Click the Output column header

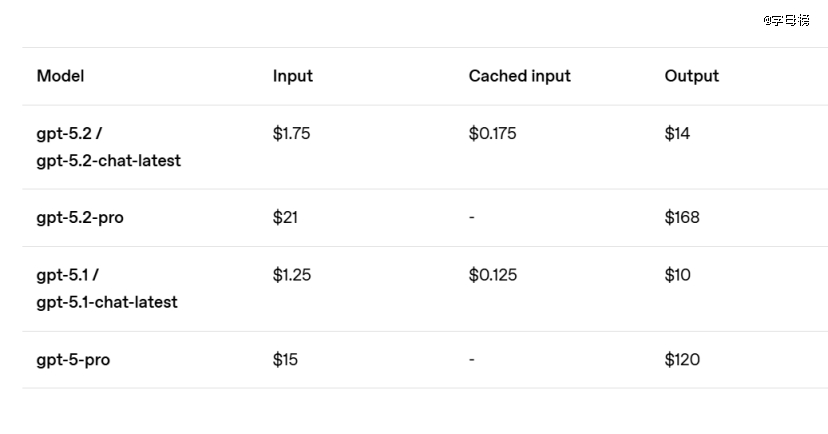[x=691, y=76]
